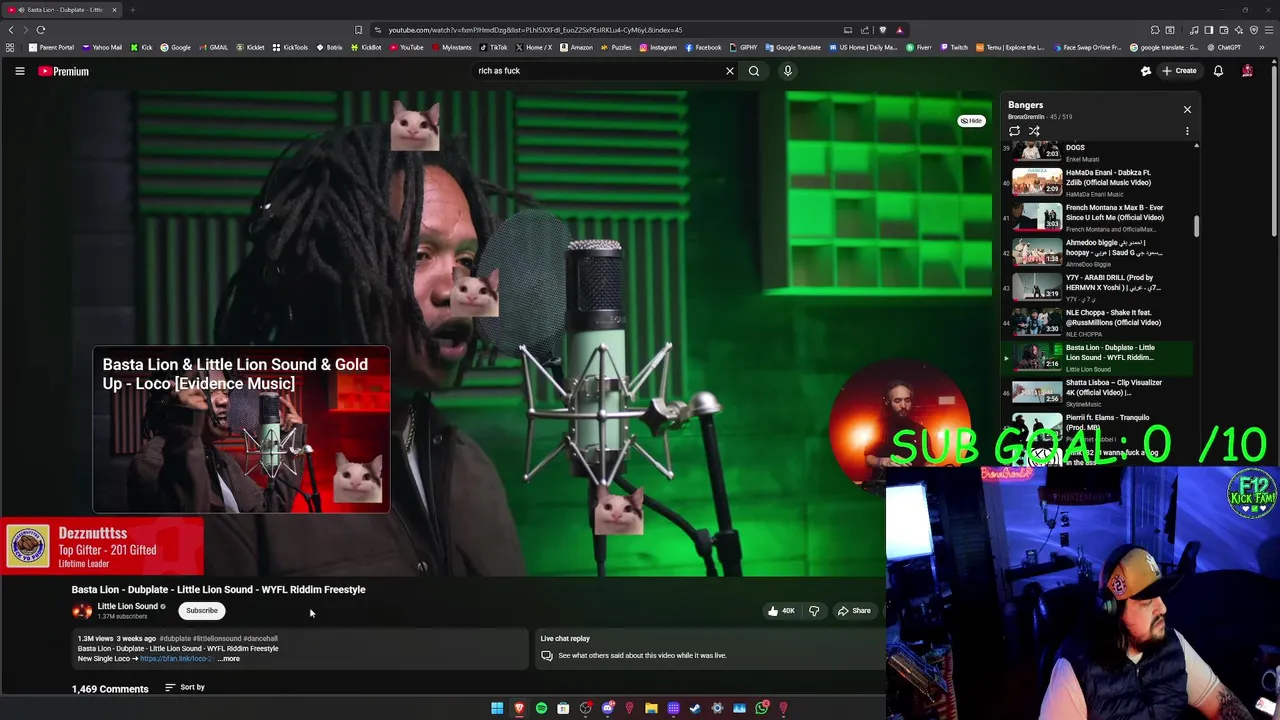Open ChatGPT bookmark
The image size is (1280, 720).
[x=1224, y=47]
